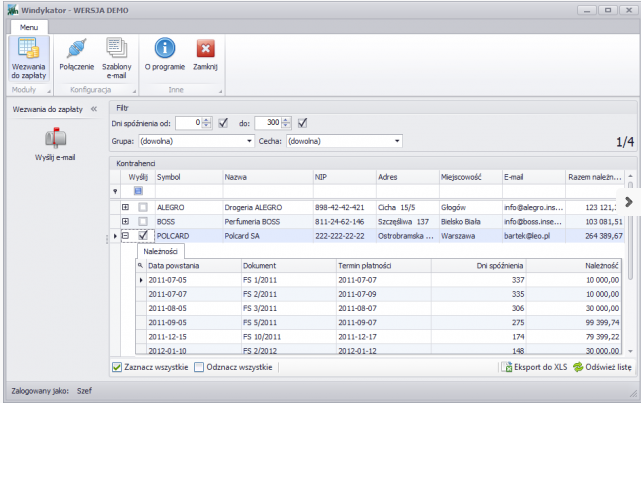Sort by the Data powstania column header
This screenshot has height=480, width=641.
[194, 266]
